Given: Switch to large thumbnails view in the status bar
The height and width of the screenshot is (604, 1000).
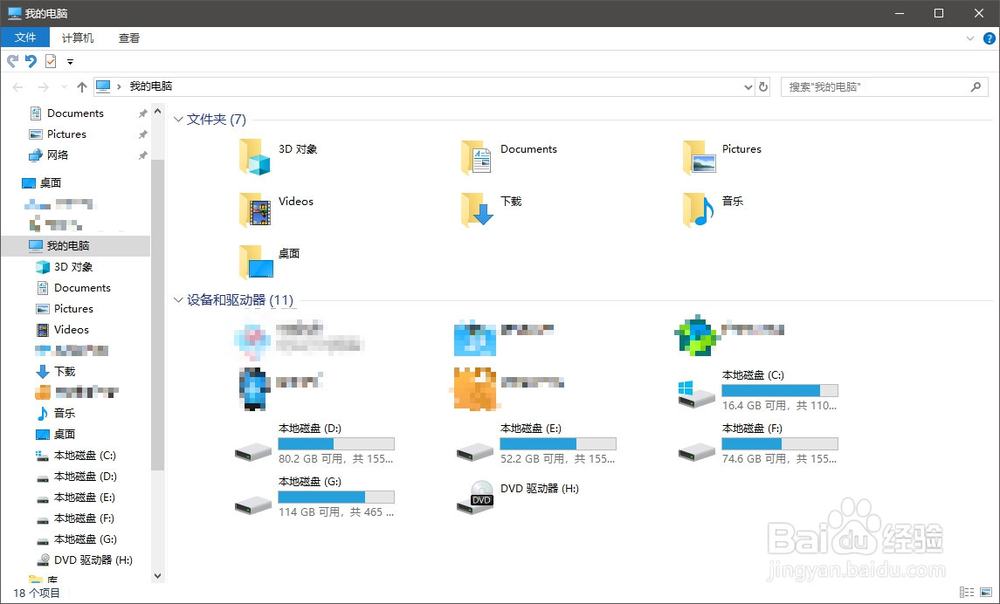Looking at the screenshot, I should (986, 592).
